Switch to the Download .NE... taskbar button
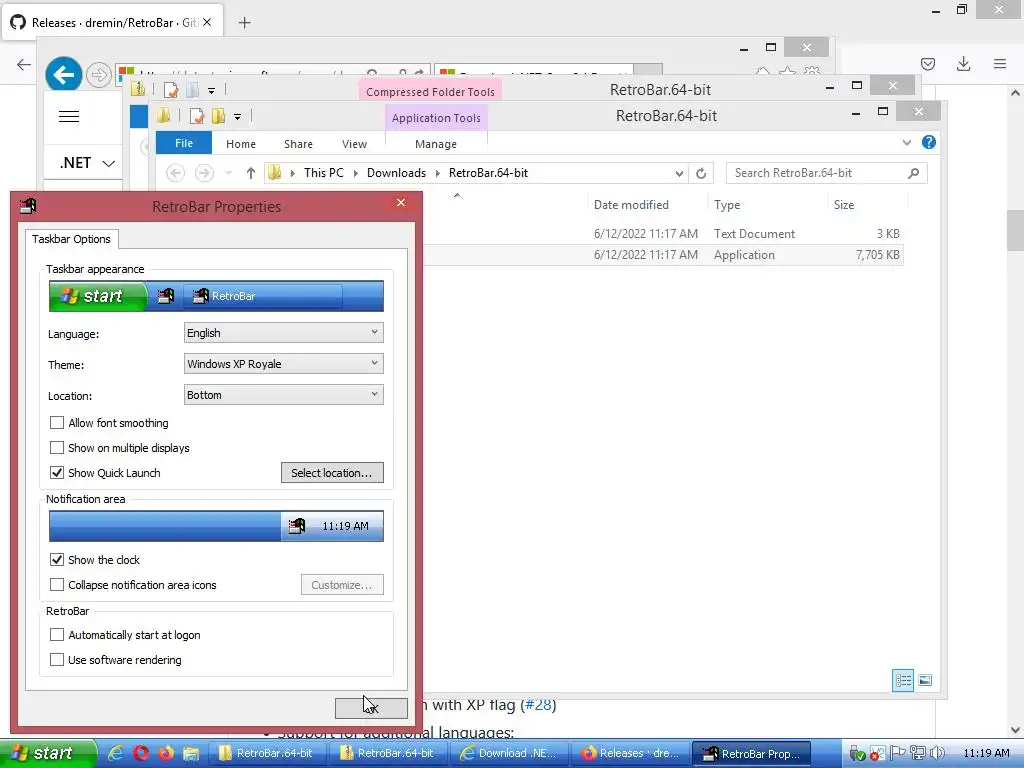The width and height of the screenshot is (1024, 768). (508, 753)
